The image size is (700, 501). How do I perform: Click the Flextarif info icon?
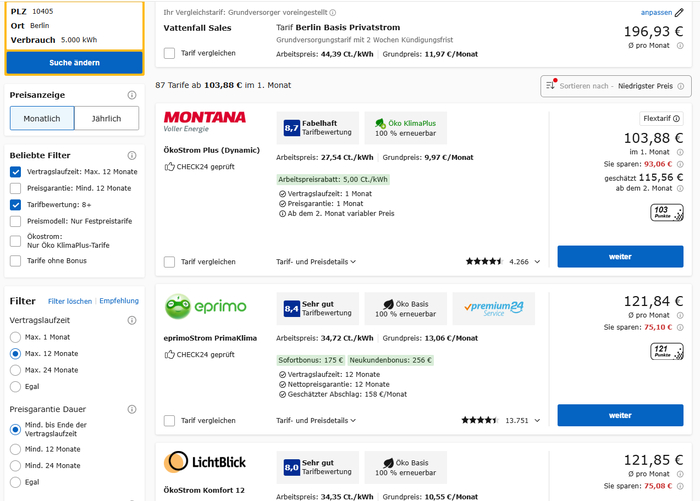coord(676,119)
